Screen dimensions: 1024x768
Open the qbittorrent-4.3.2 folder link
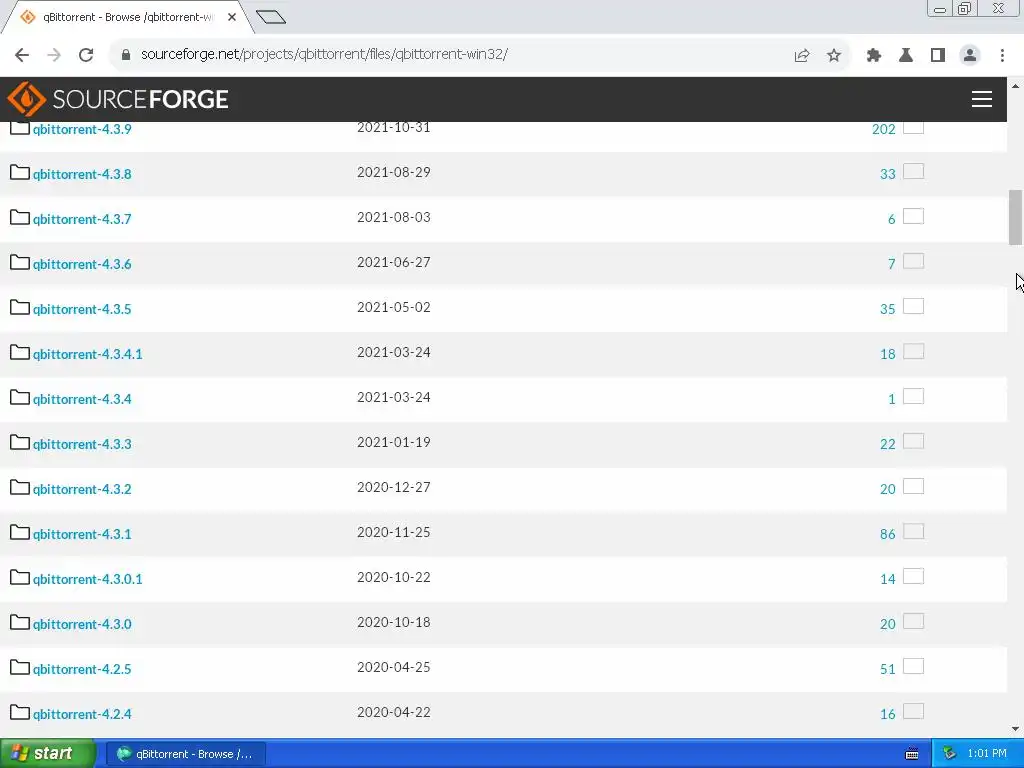[x=82, y=489]
